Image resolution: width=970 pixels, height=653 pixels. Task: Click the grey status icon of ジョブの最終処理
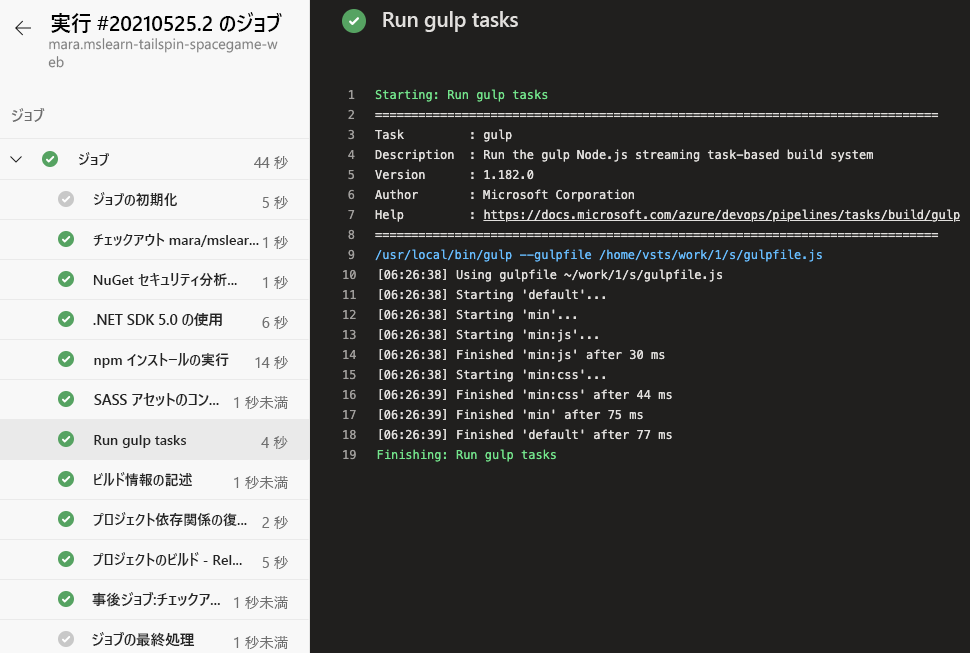[x=66, y=639]
